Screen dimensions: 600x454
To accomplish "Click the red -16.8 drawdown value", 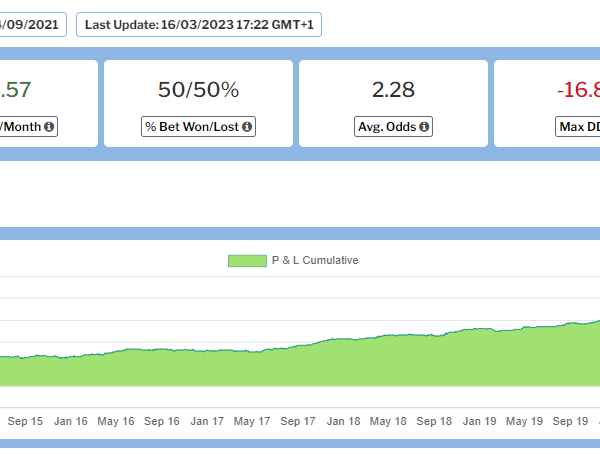I will click(578, 90).
